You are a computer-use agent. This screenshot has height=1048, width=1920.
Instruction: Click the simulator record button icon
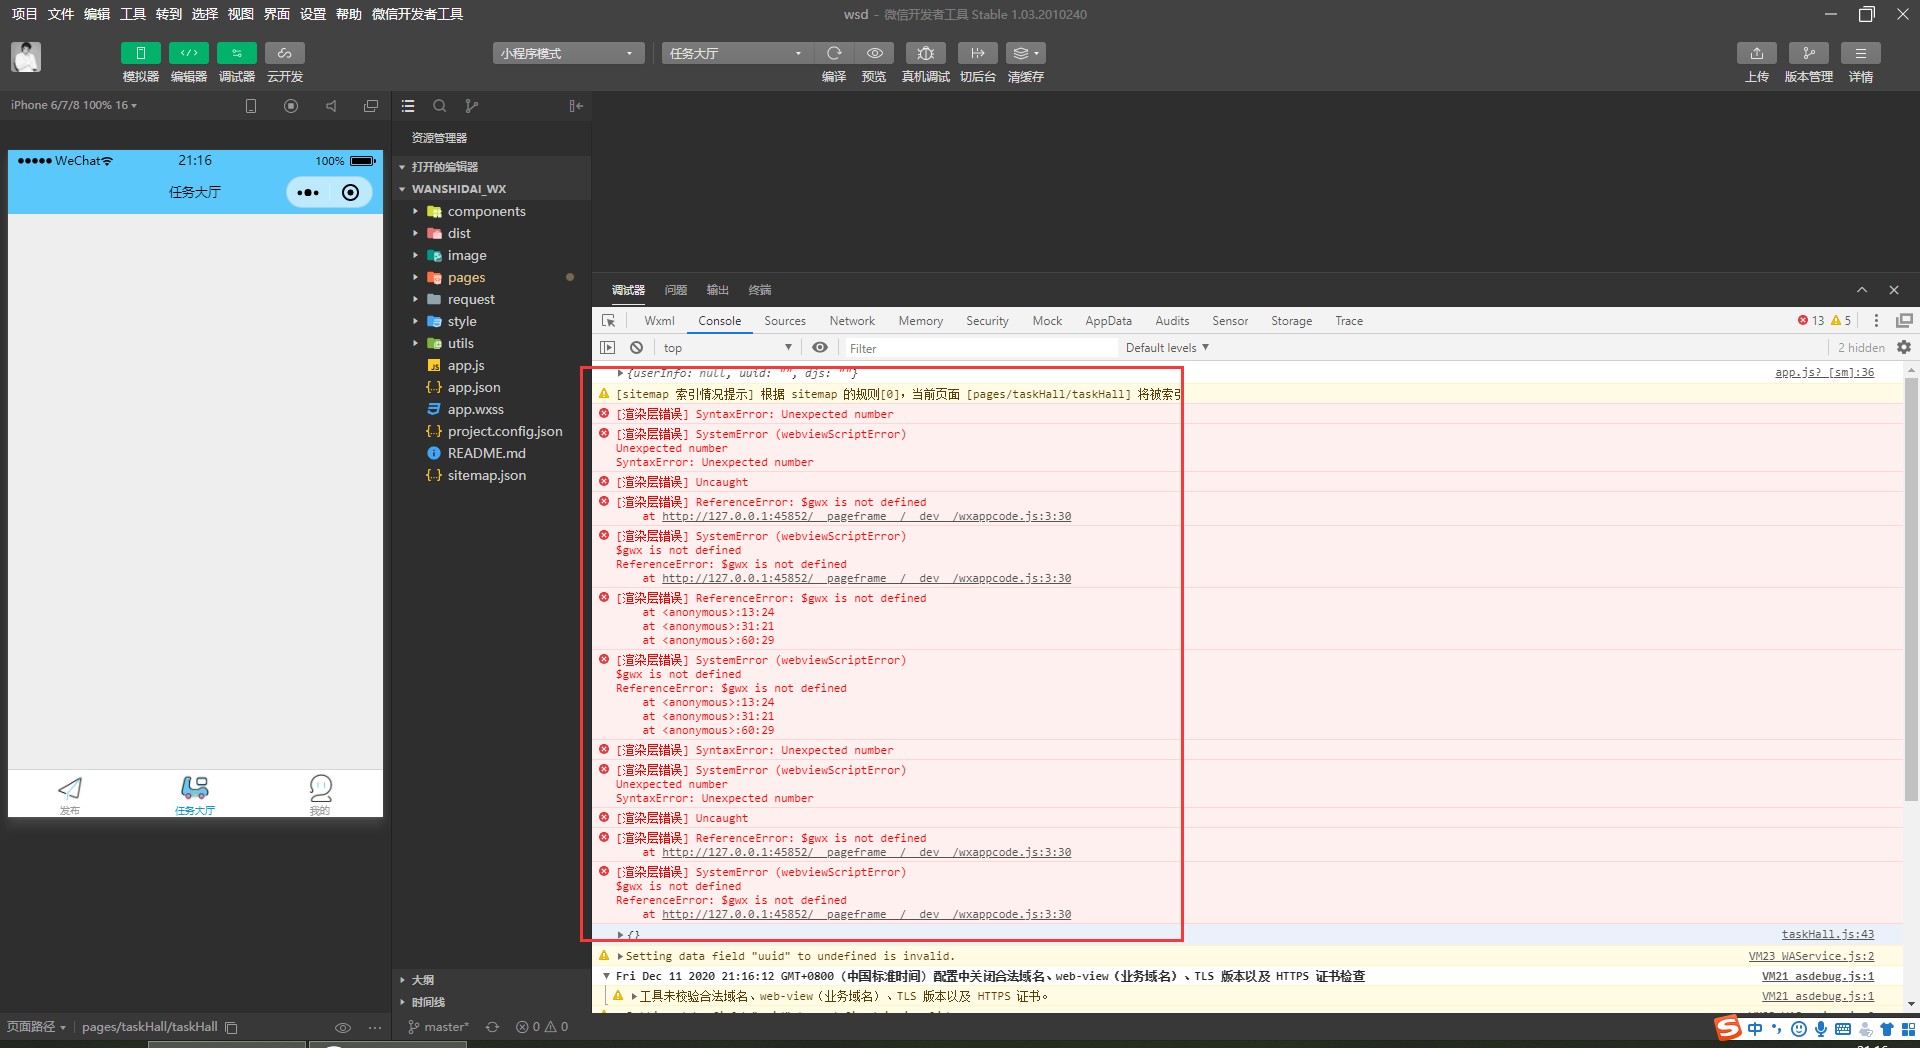(291, 106)
